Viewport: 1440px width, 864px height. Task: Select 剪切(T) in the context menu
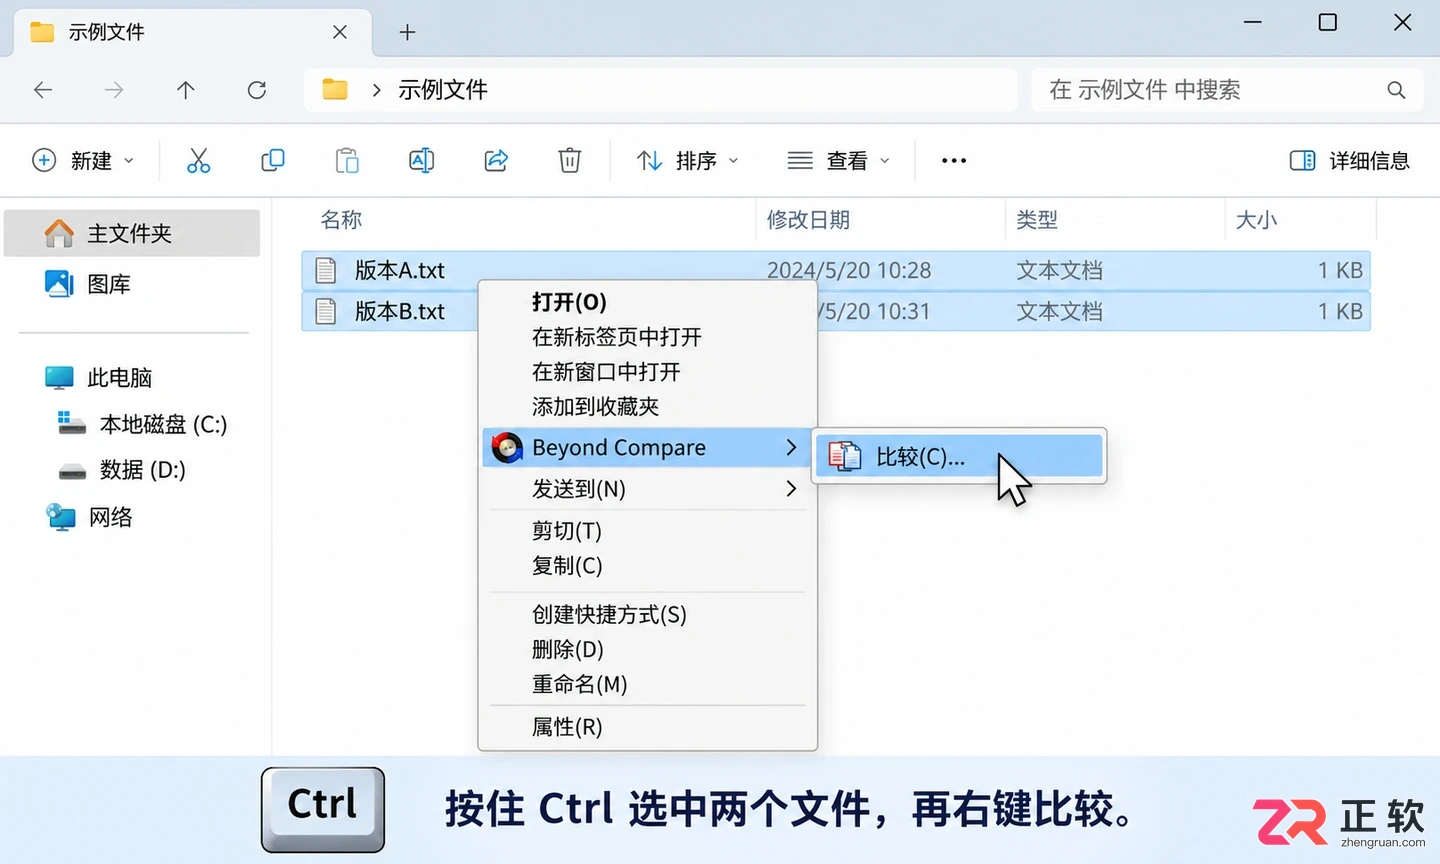567,530
